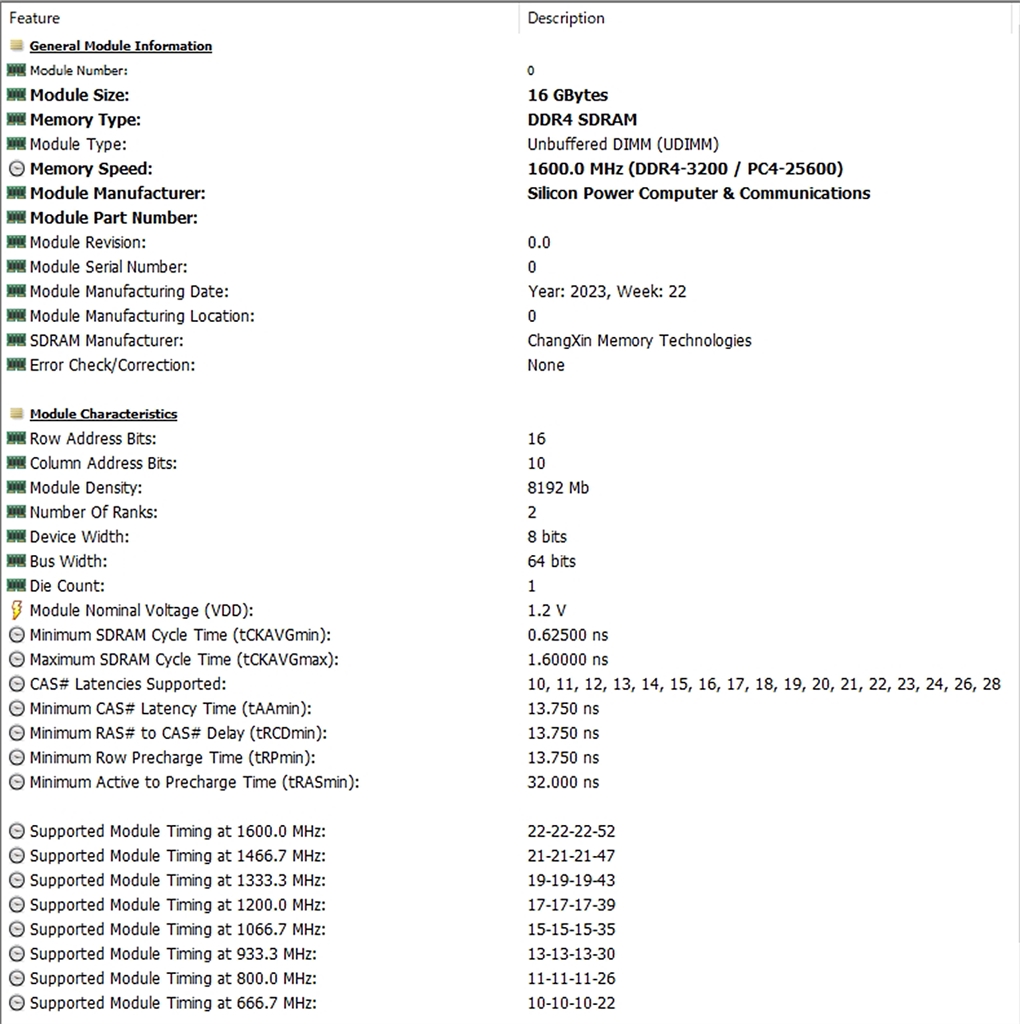
Task: Select the Supported Module Timing at 800.0 MHz label
Action: [x=174, y=978]
